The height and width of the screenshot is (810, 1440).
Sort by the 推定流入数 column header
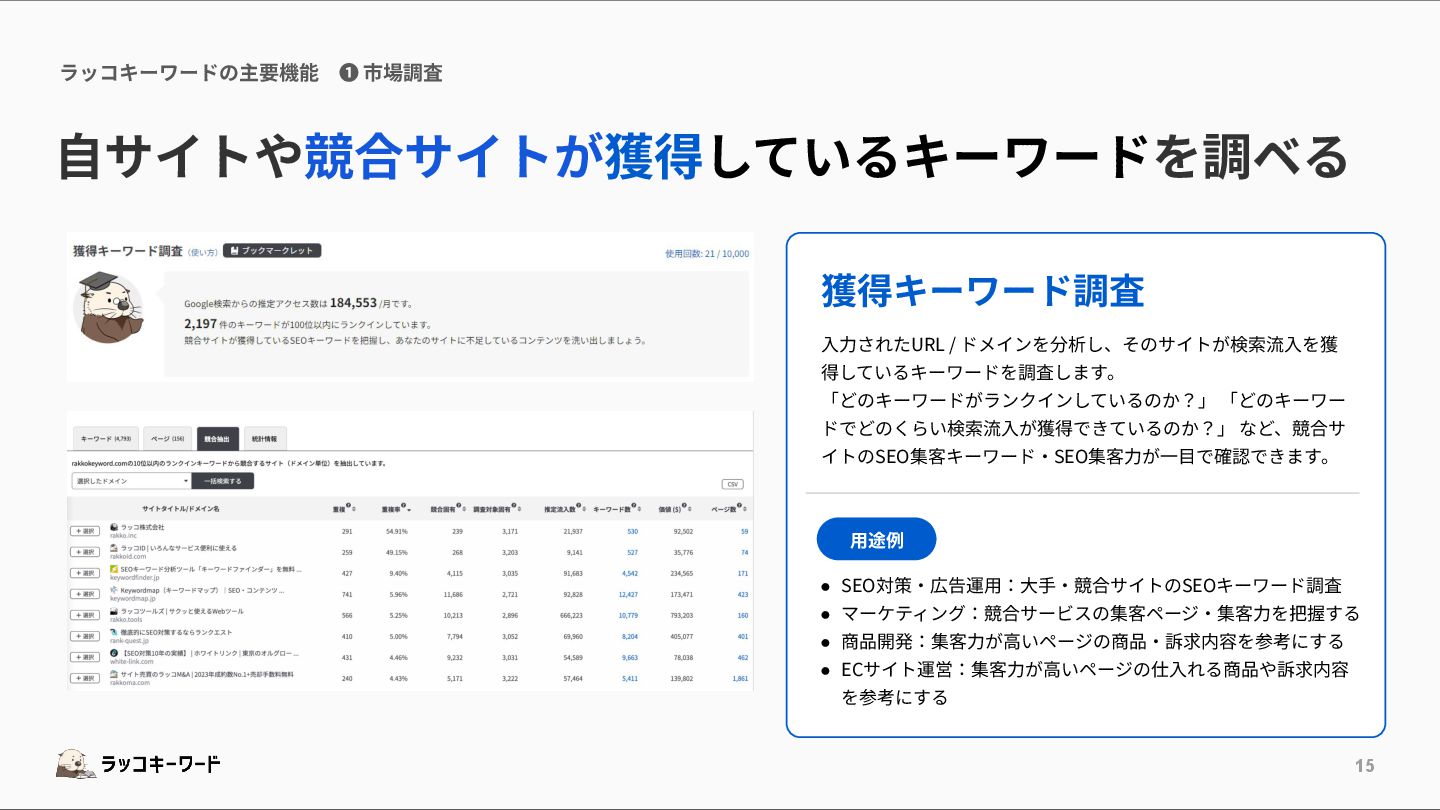tap(558, 509)
